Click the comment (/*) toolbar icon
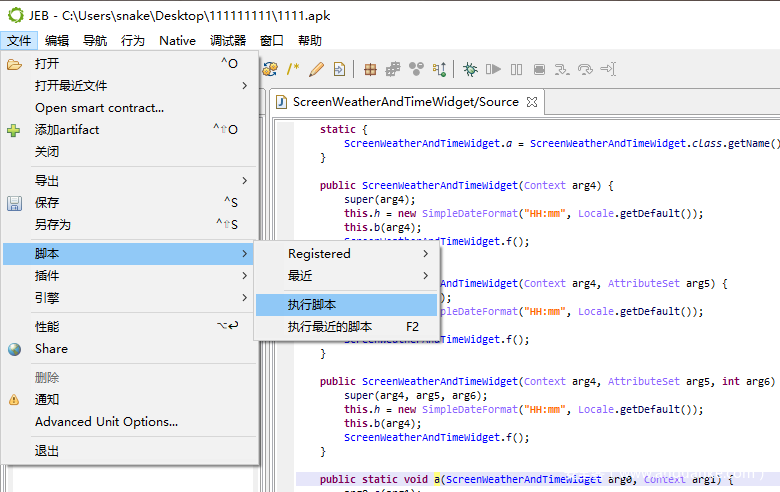 pos(293,69)
